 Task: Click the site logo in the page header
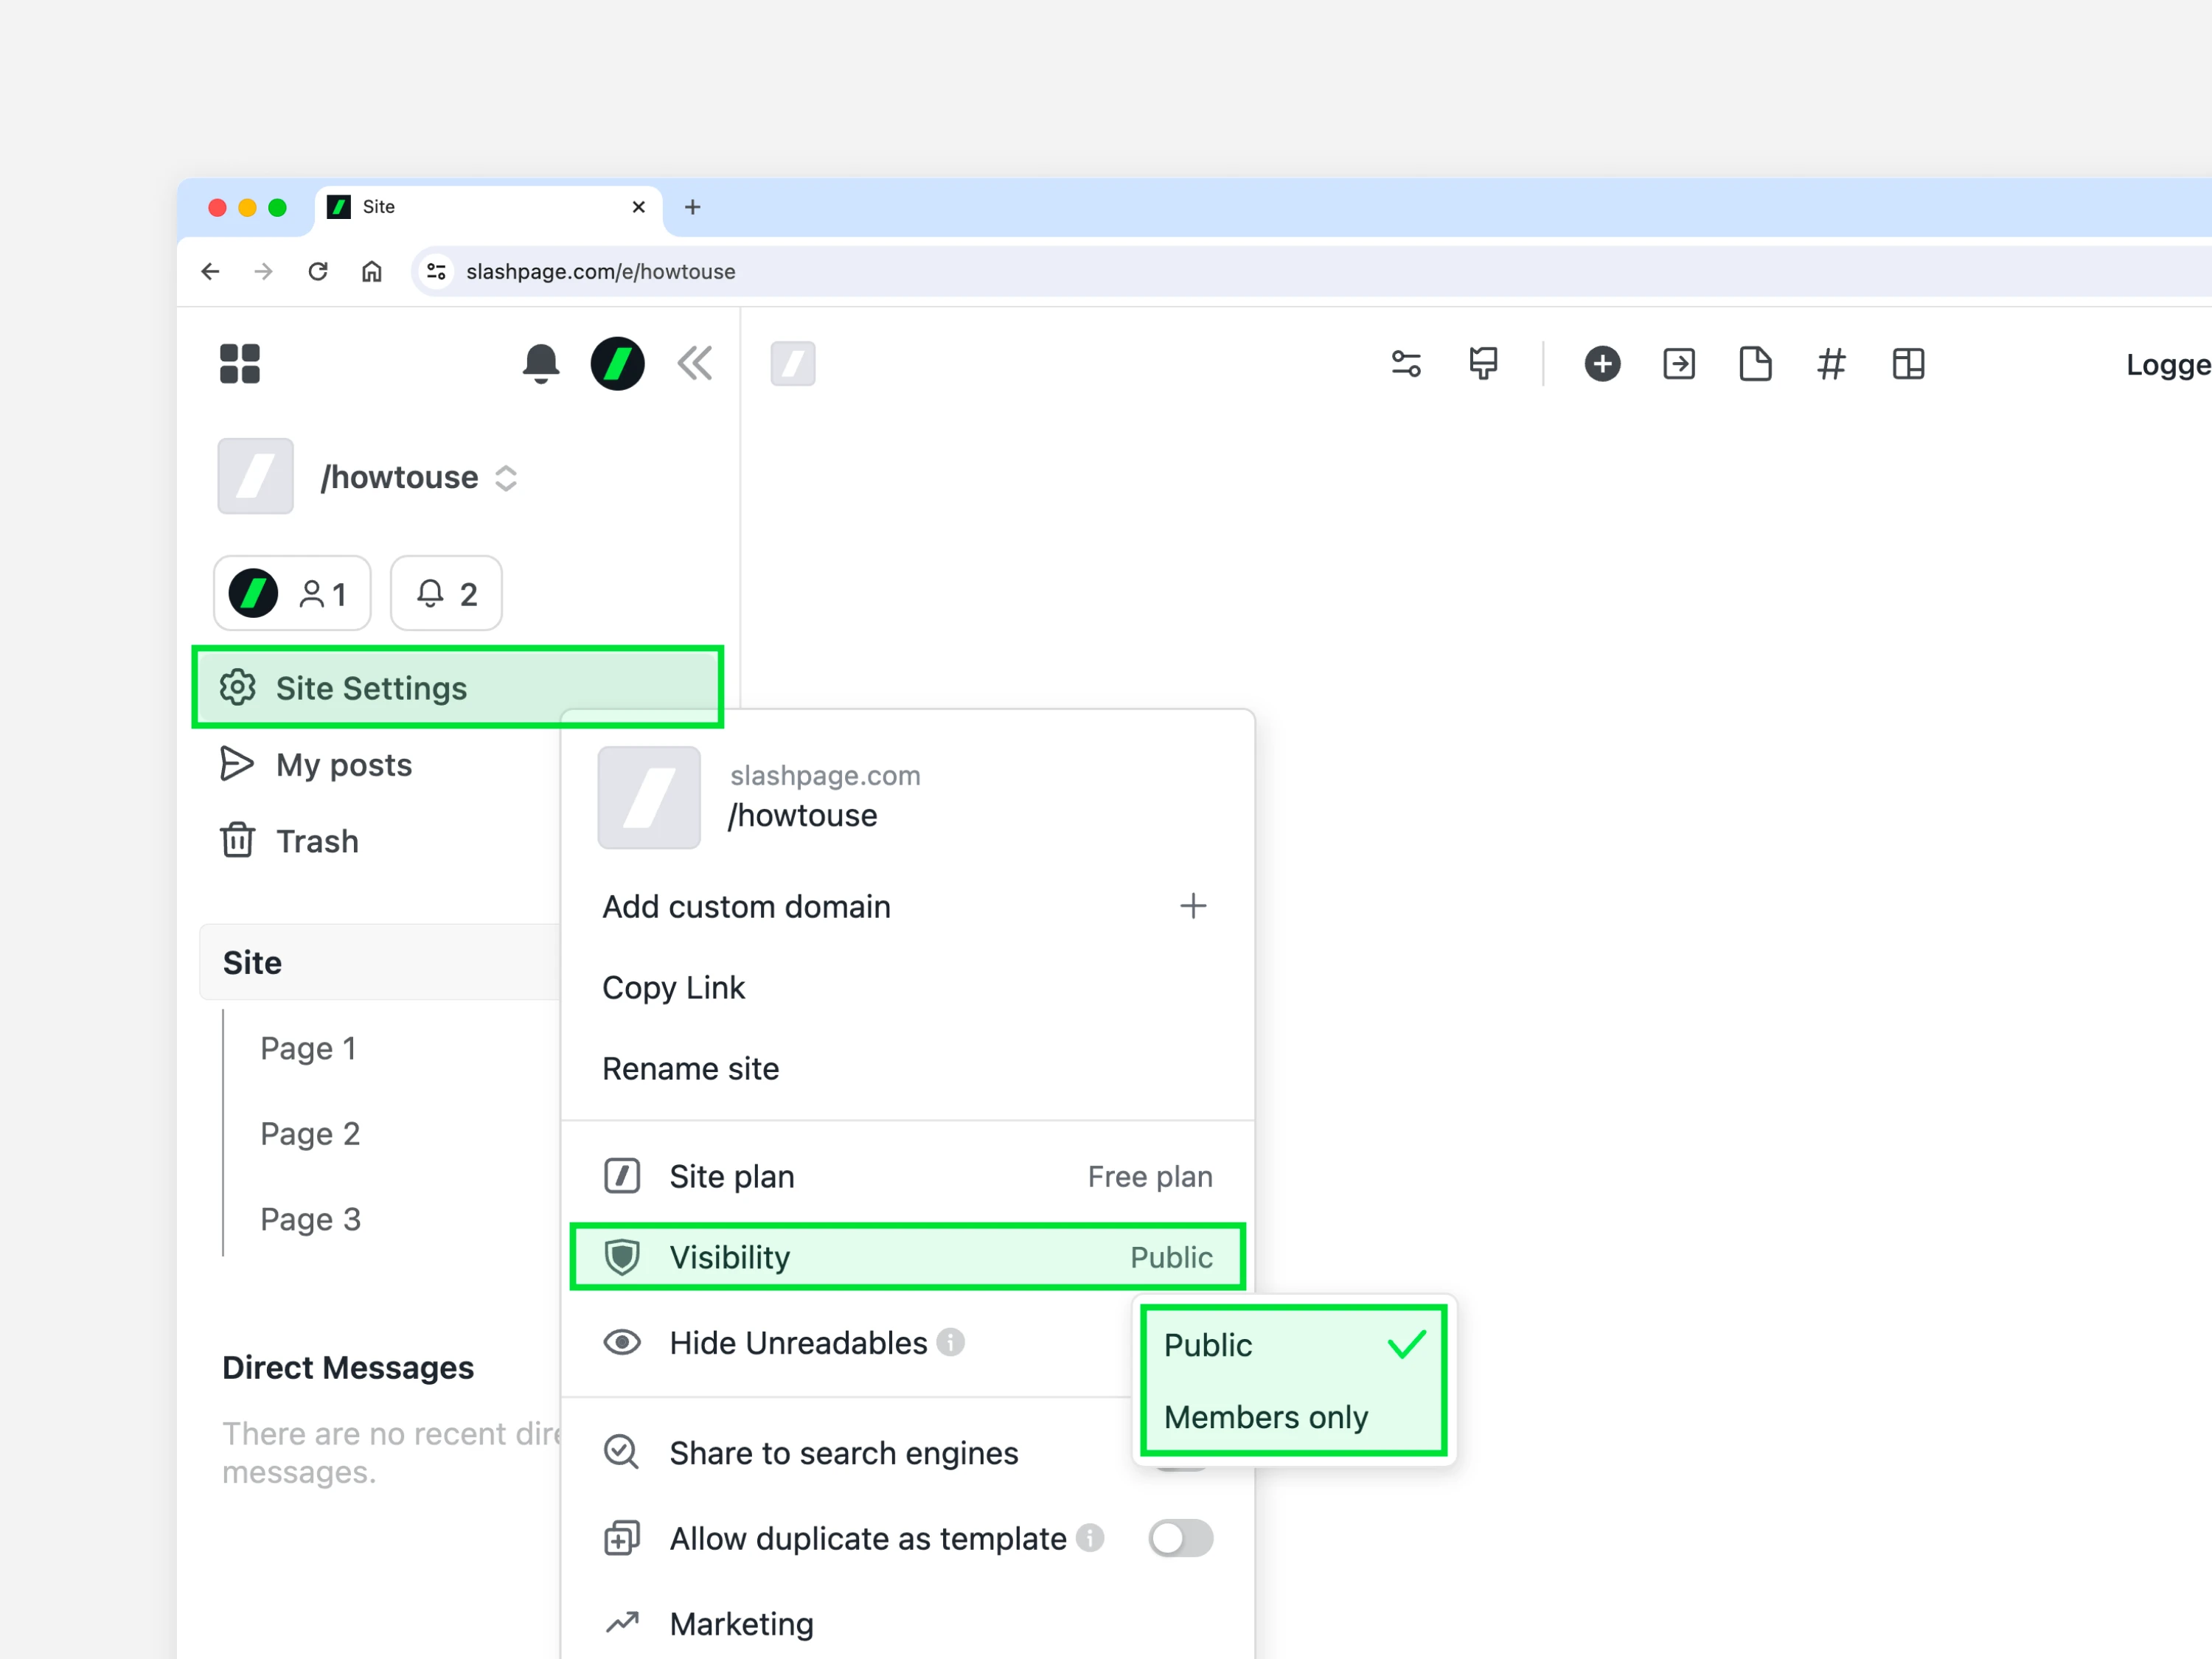coord(793,364)
